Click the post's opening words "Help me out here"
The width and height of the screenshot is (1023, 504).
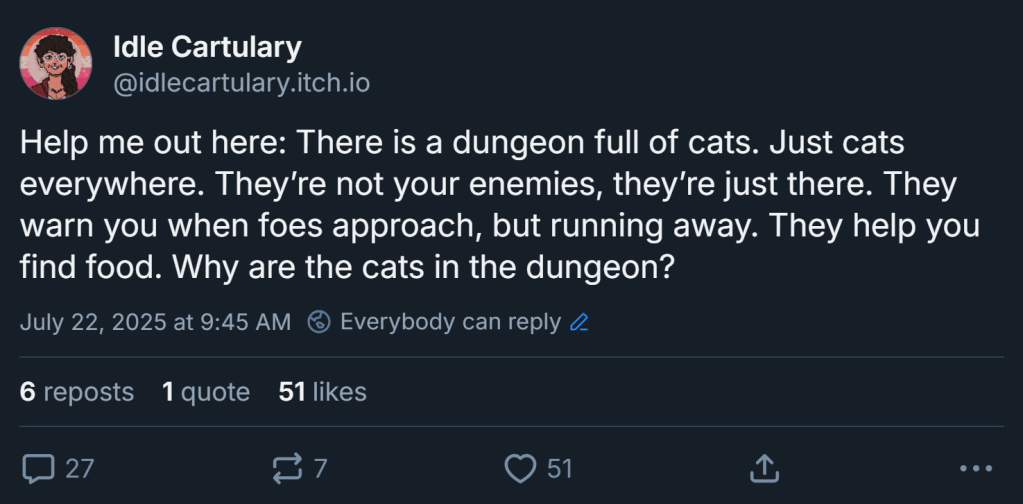click(x=152, y=143)
